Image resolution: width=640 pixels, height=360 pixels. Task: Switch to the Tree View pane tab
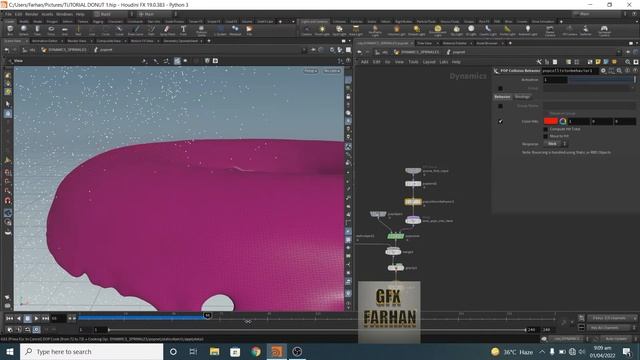pos(424,43)
